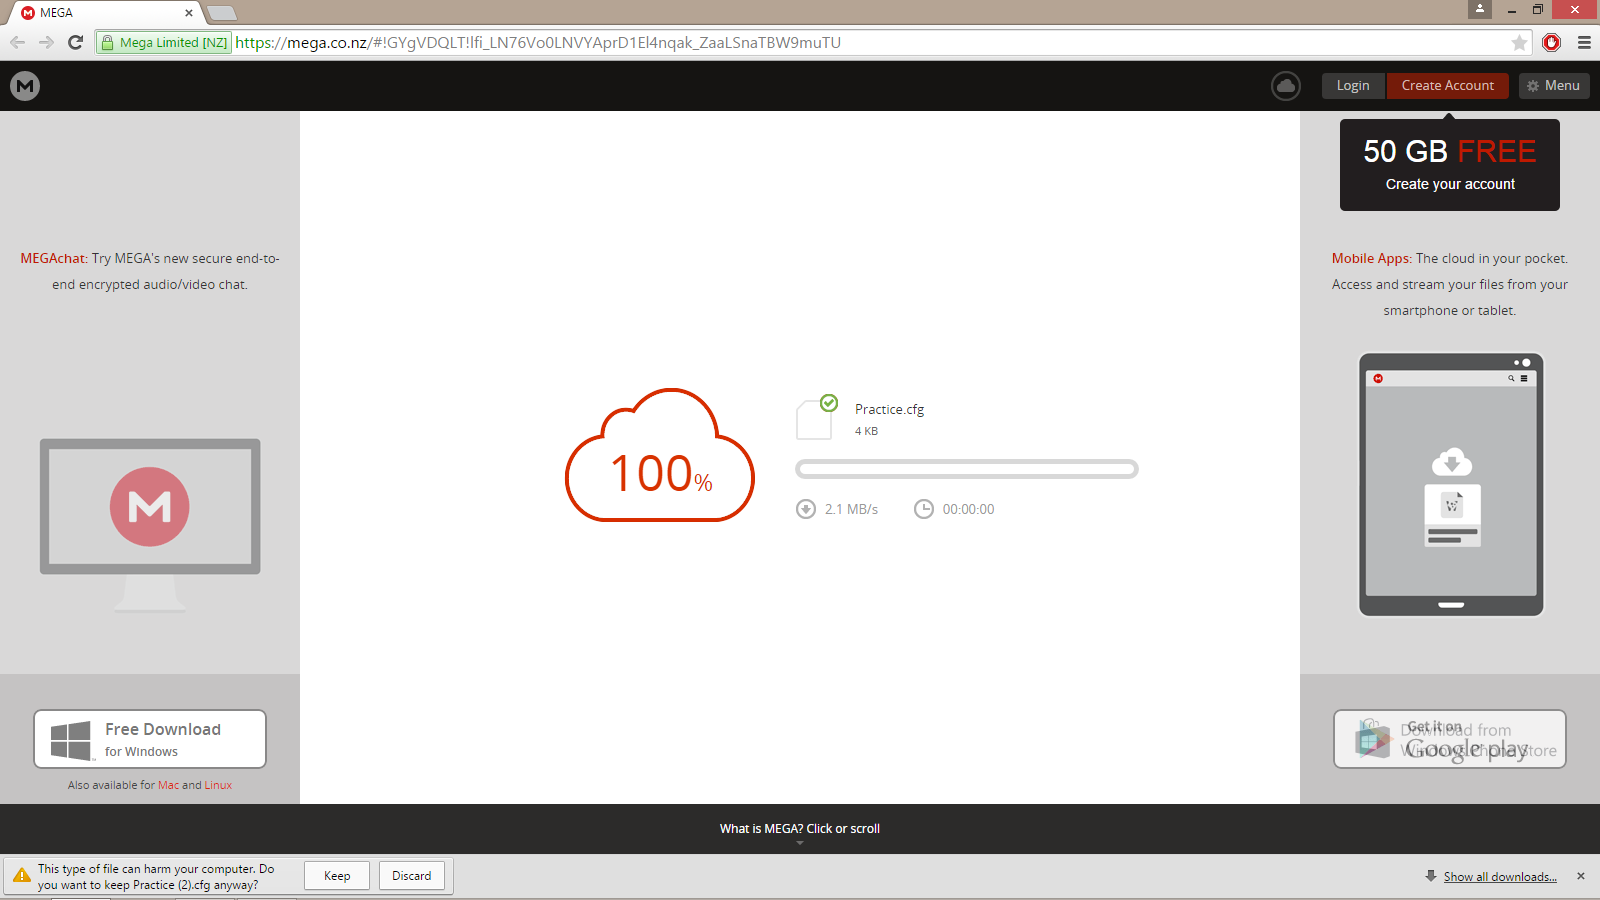Click the 4 KB file size text
This screenshot has height=900, width=1600.
866,431
